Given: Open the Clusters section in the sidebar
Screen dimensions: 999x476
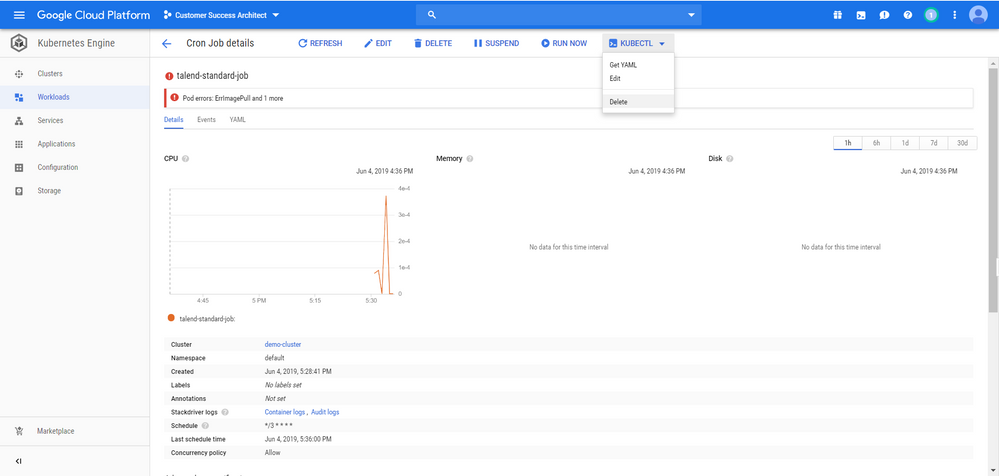Looking at the screenshot, I should pyautogui.click(x=50, y=74).
